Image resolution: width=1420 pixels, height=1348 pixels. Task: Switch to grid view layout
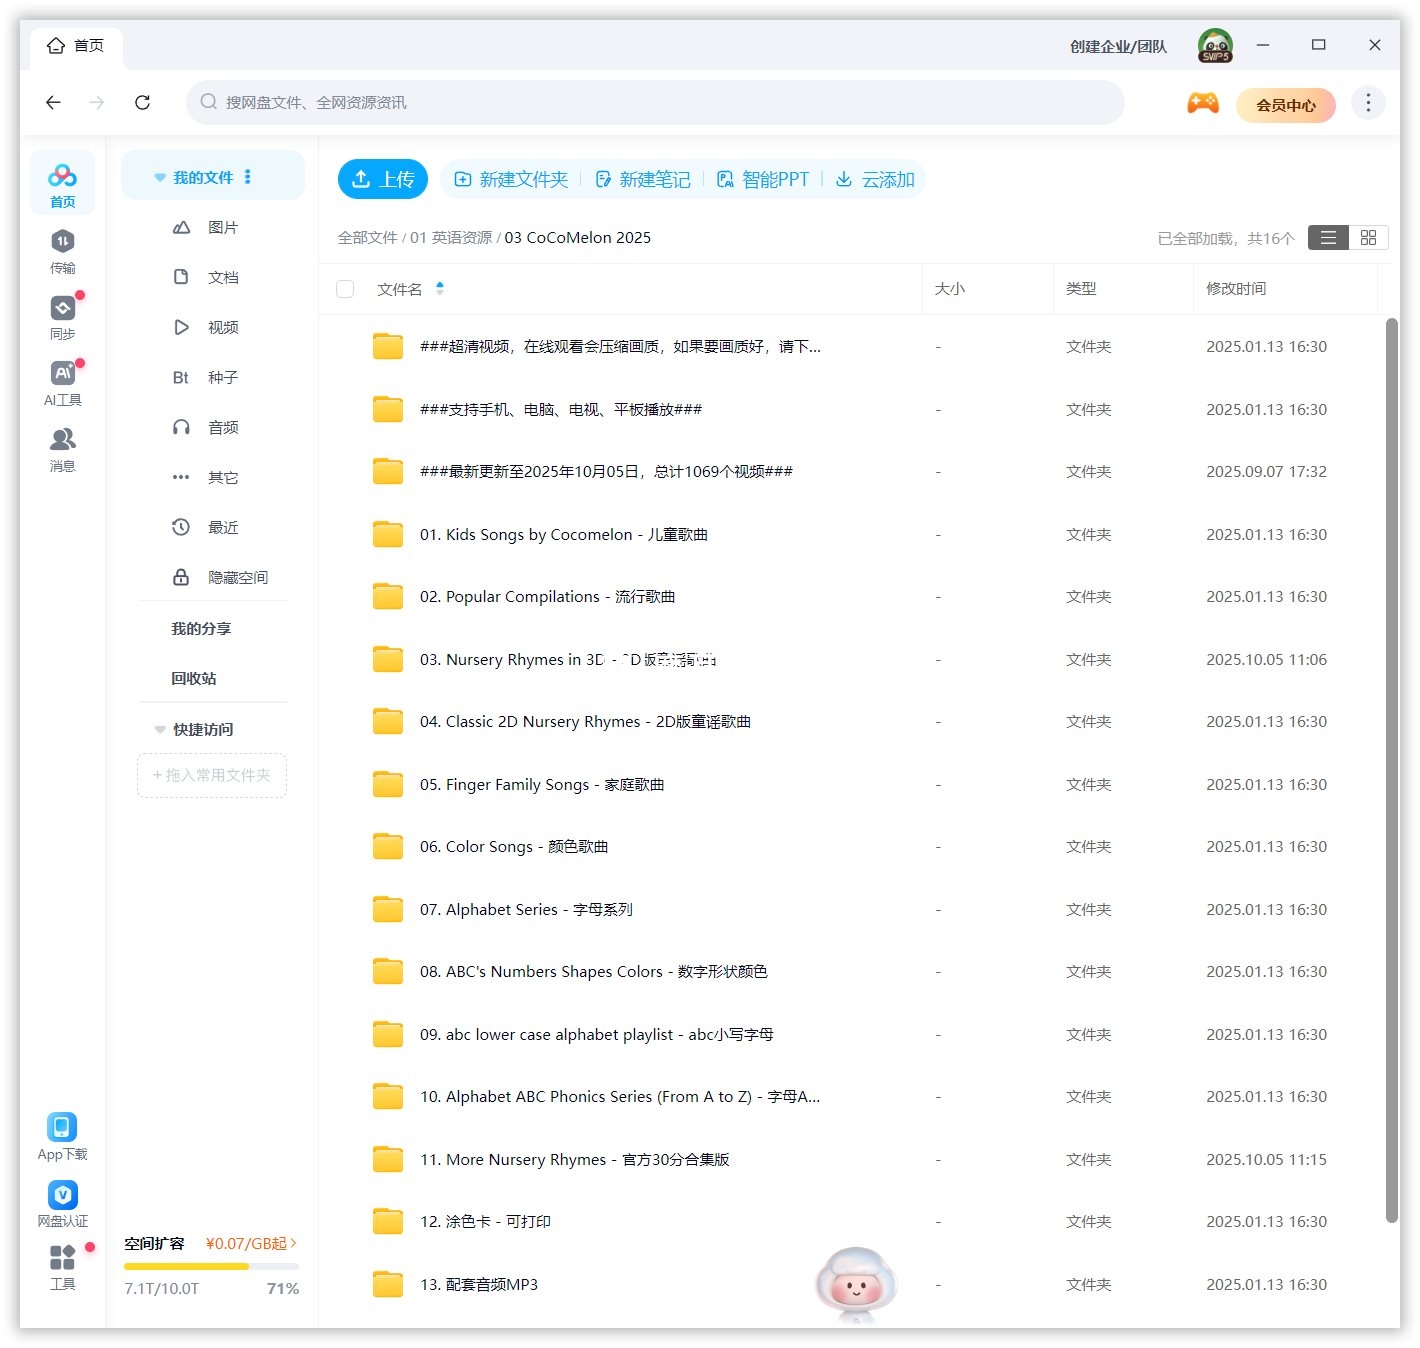[1369, 238]
